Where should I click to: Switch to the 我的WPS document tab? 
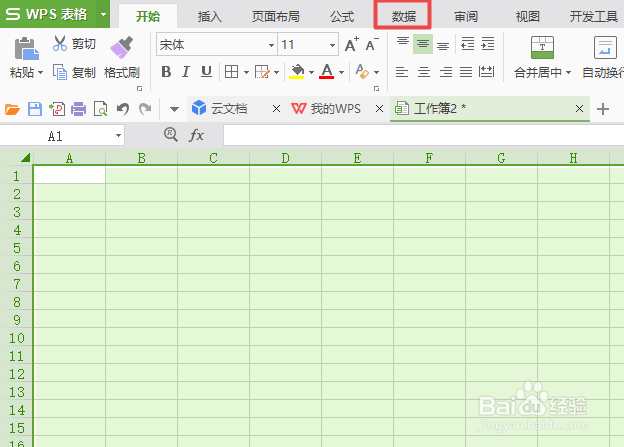click(x=336, y=108)
